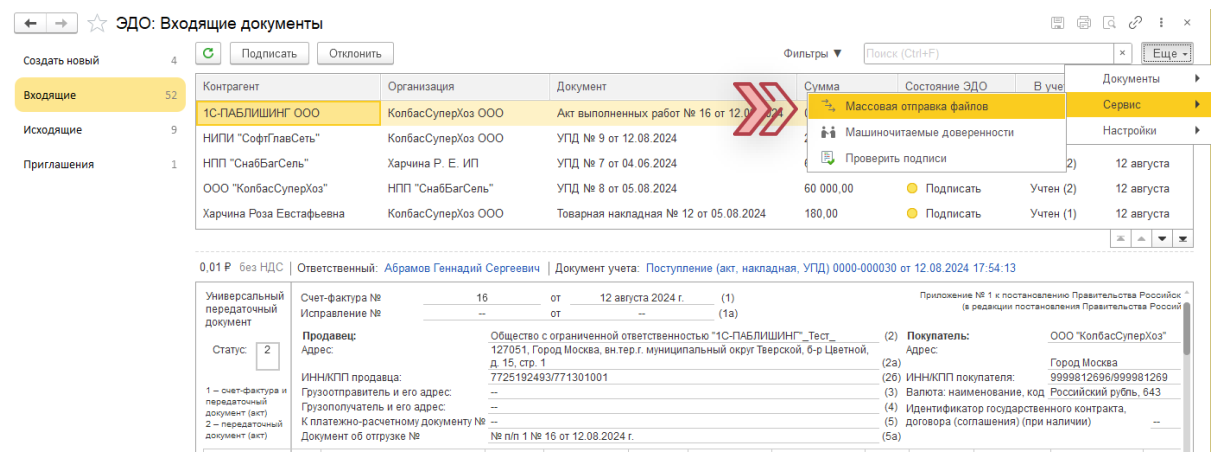Screen dimensions: 1222x462
Task: Expand the Настройки submenu
Action: point(1133,130)
